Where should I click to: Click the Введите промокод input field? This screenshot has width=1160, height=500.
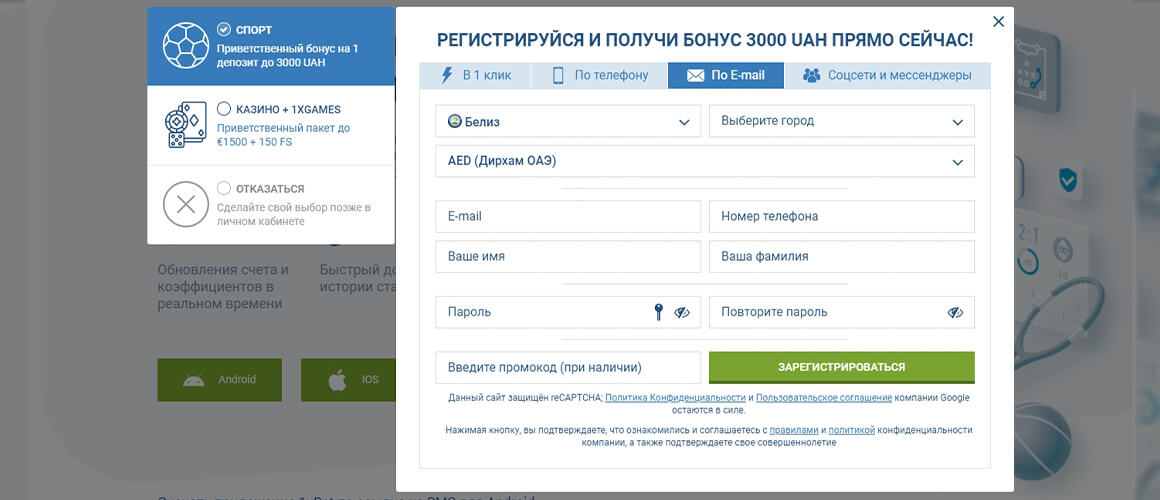tap(568, 368)
